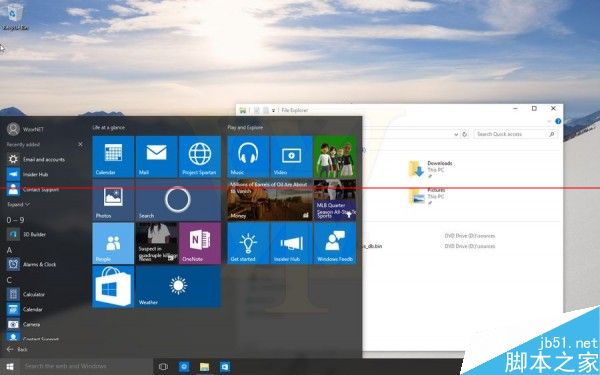Open the Weather tile

[x=178, y=287]
